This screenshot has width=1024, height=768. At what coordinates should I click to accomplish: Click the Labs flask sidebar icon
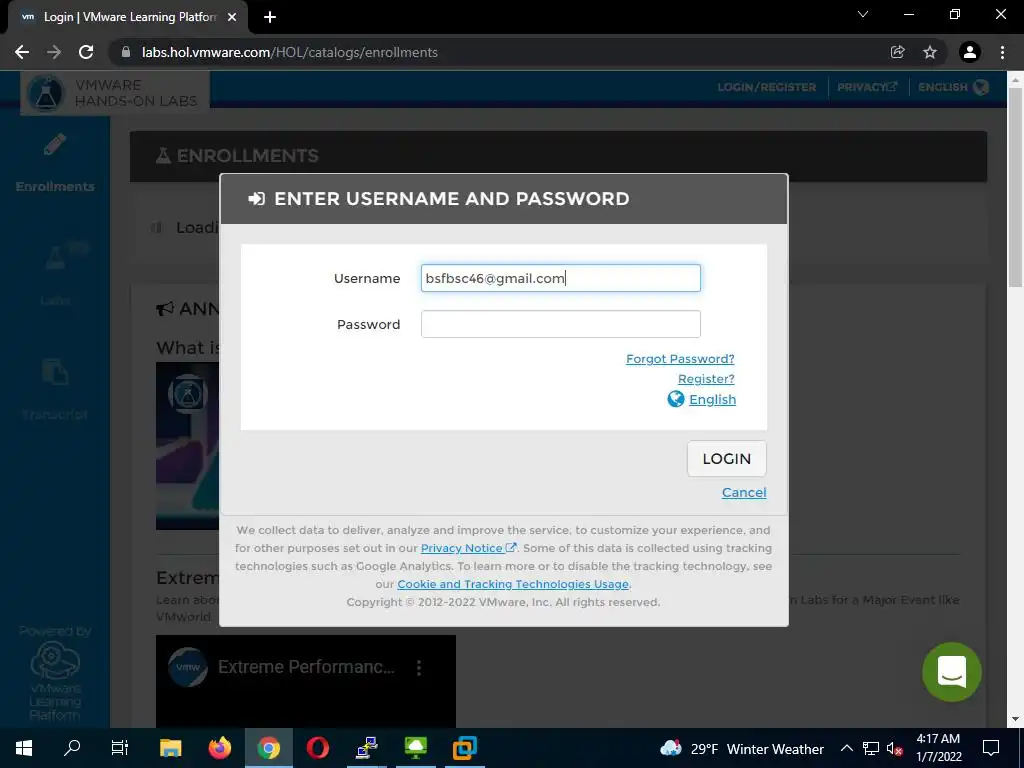point(55,257)
